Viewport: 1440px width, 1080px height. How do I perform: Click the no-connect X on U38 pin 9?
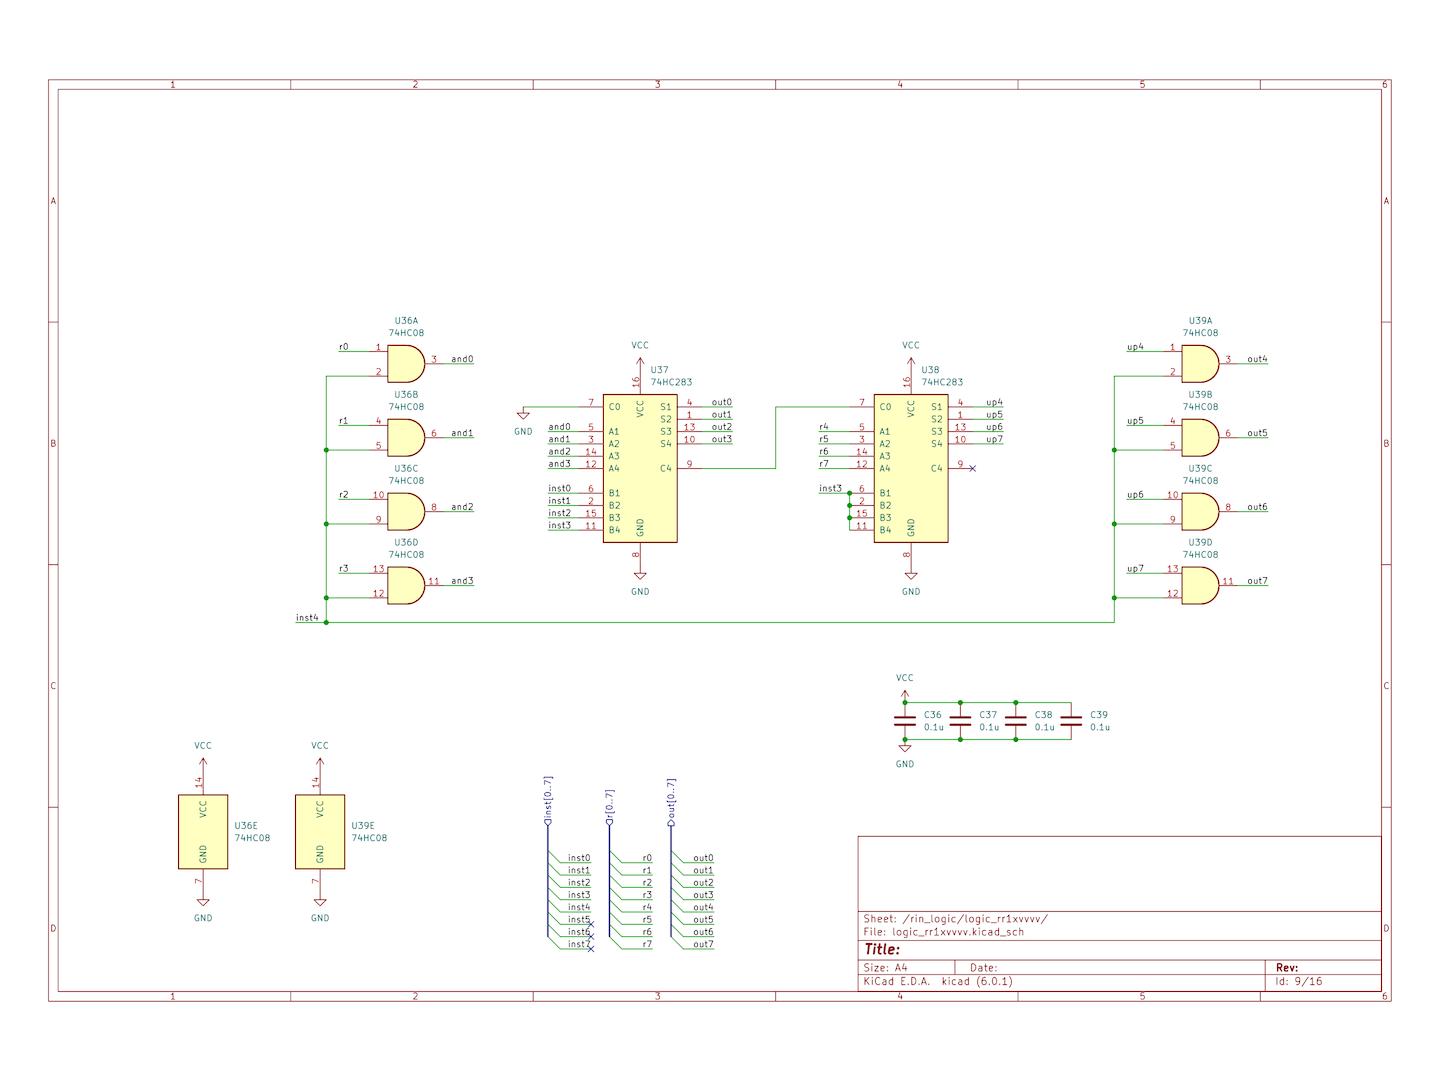point(972,468)
